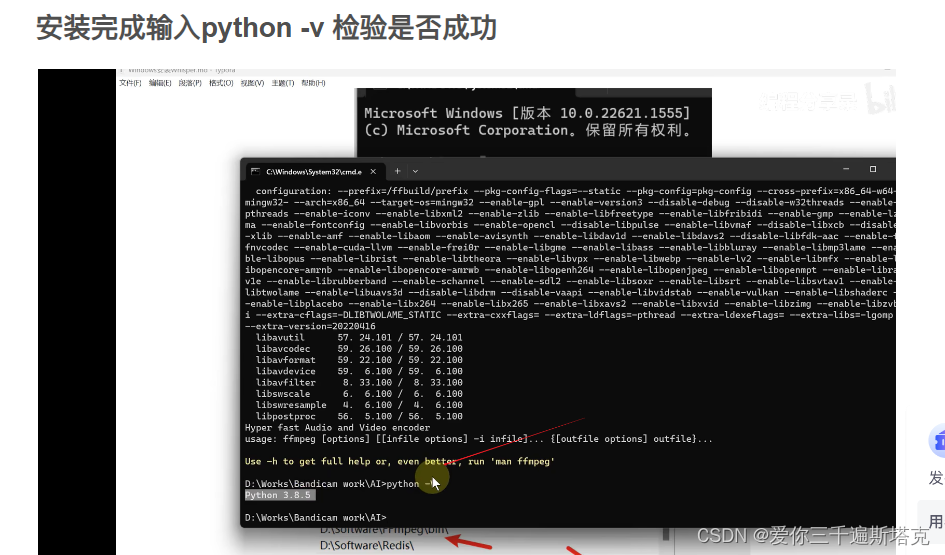Open the embedded tutorial screenshot image

466,312
